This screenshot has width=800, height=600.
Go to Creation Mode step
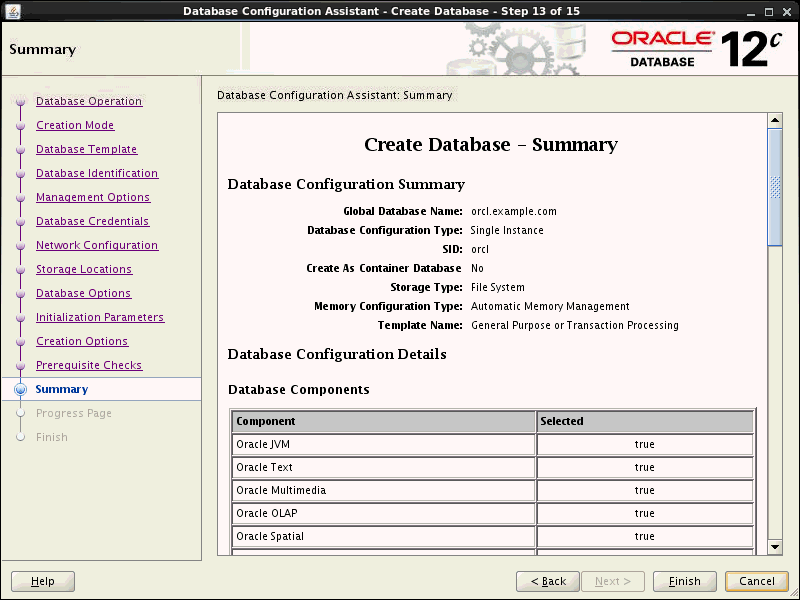pos(75,125)
